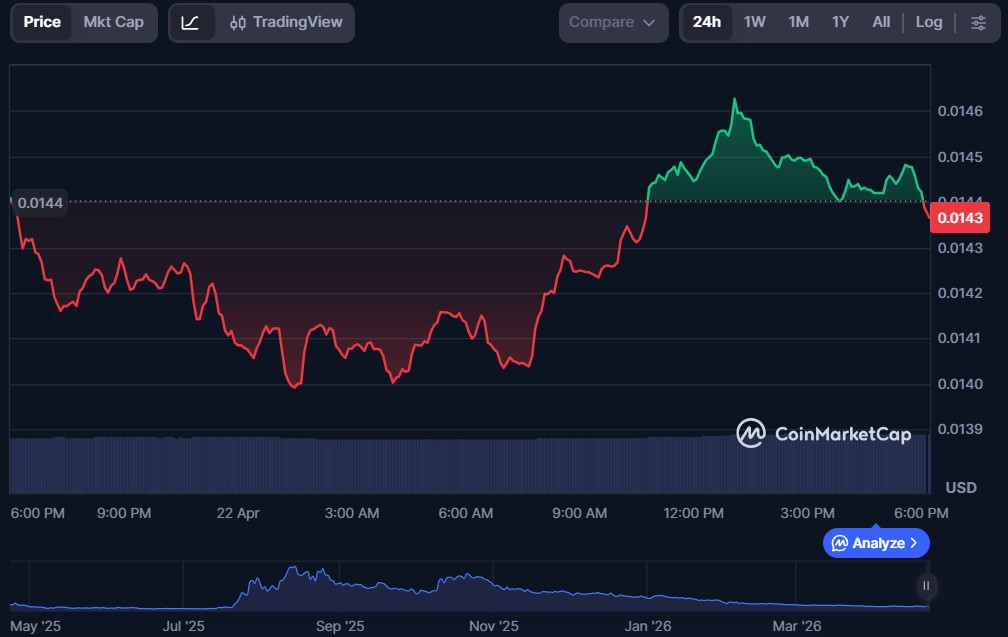Click the 0.0144 opening price label
The image size is (1008, 637).
[x=40, y=203]
